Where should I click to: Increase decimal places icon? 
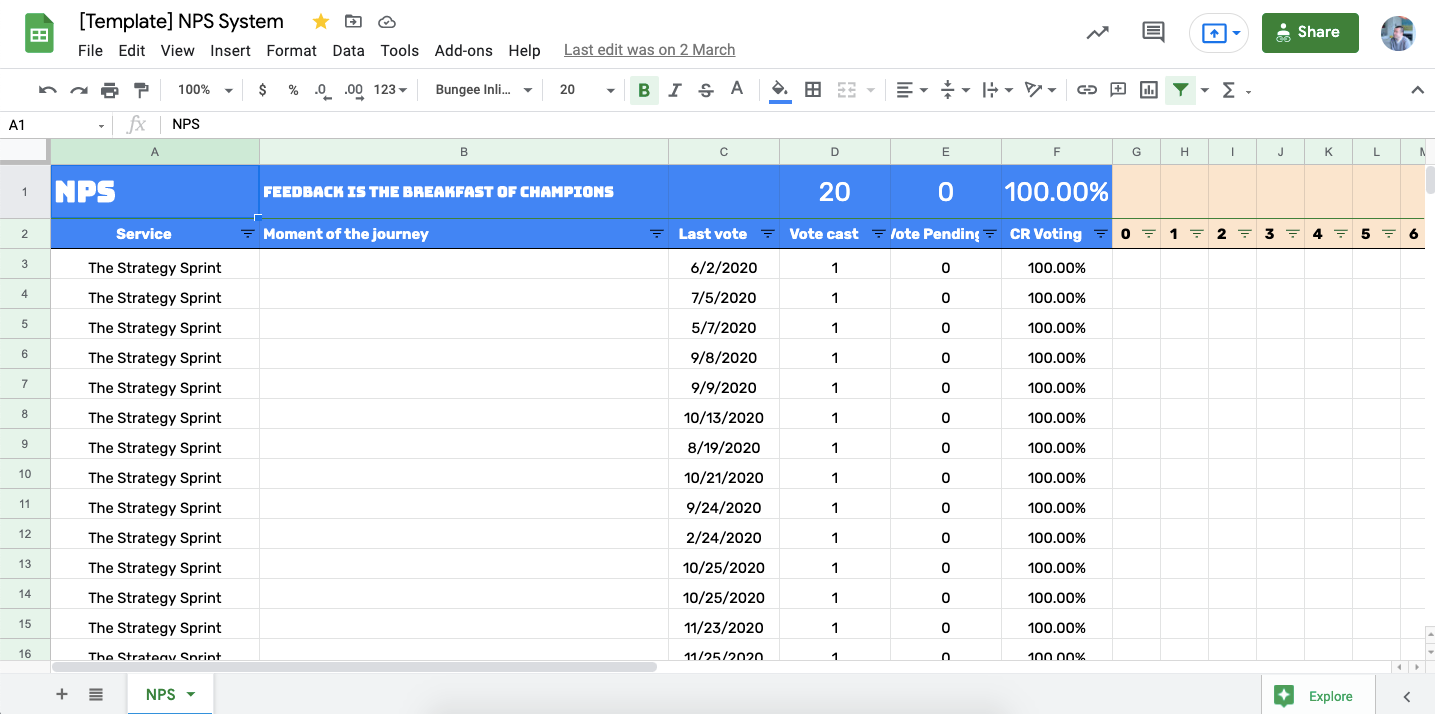[353, 90]
